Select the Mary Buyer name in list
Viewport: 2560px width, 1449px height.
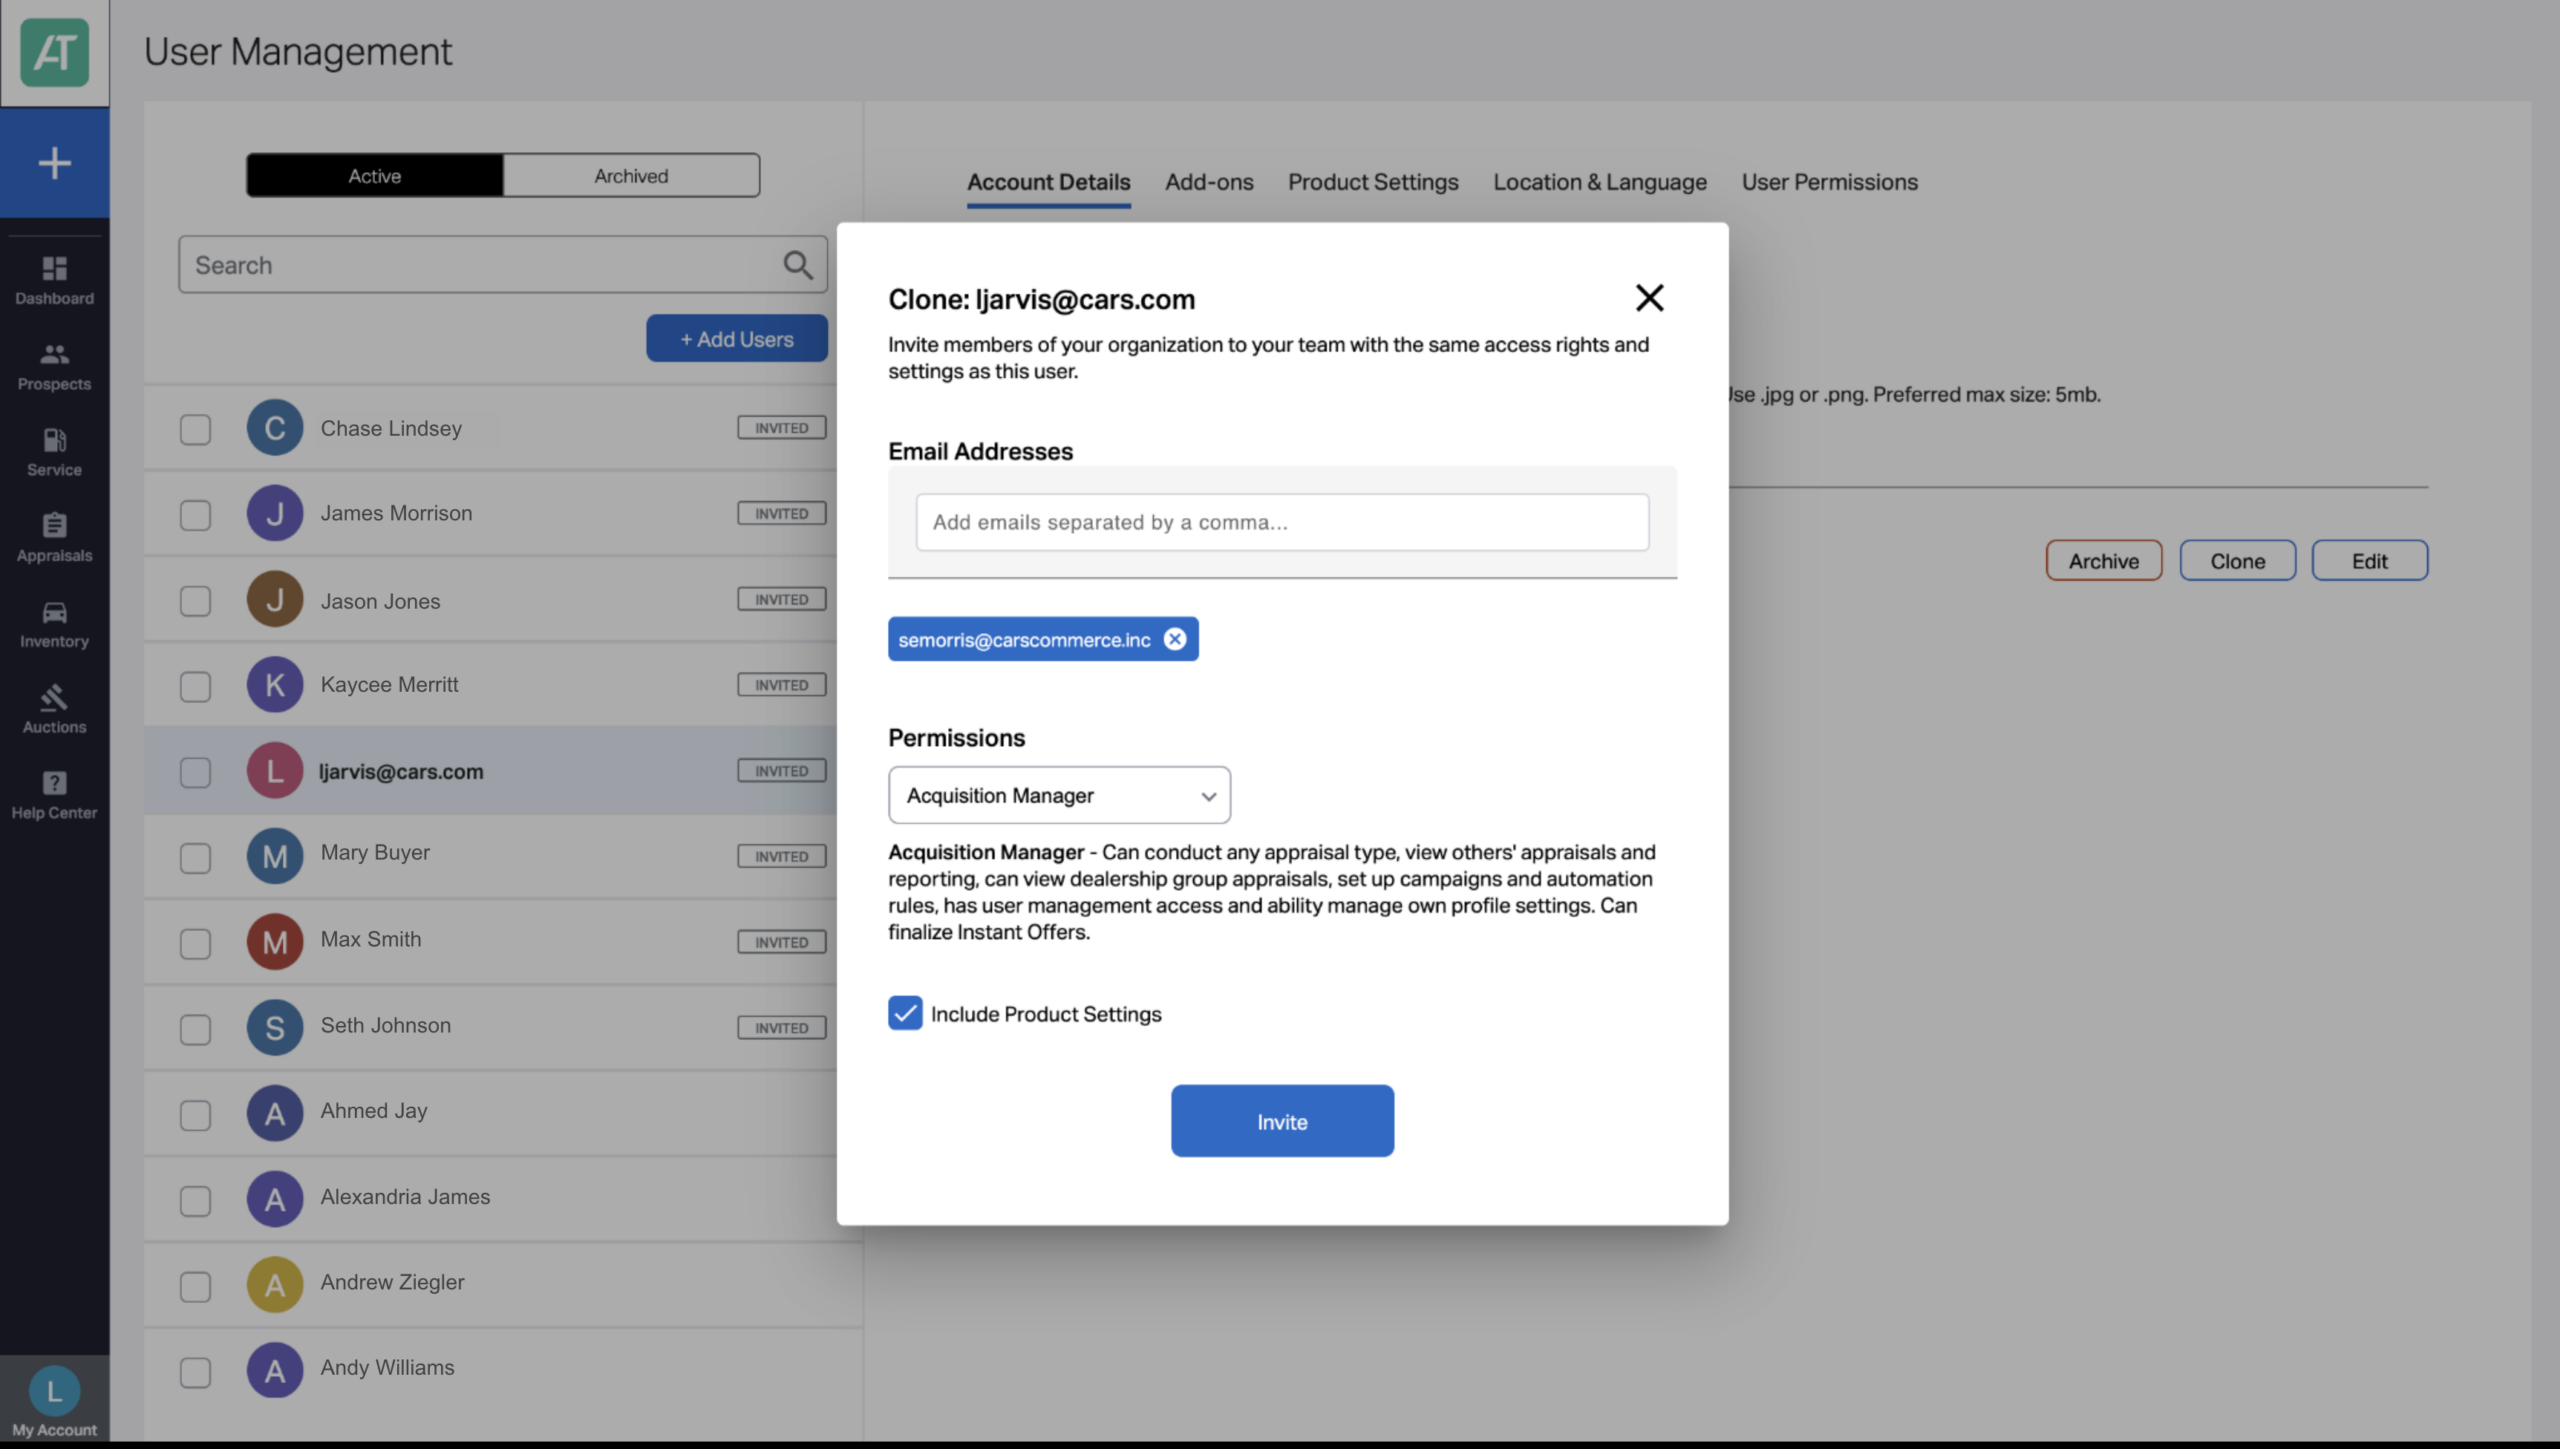[375, 852]
